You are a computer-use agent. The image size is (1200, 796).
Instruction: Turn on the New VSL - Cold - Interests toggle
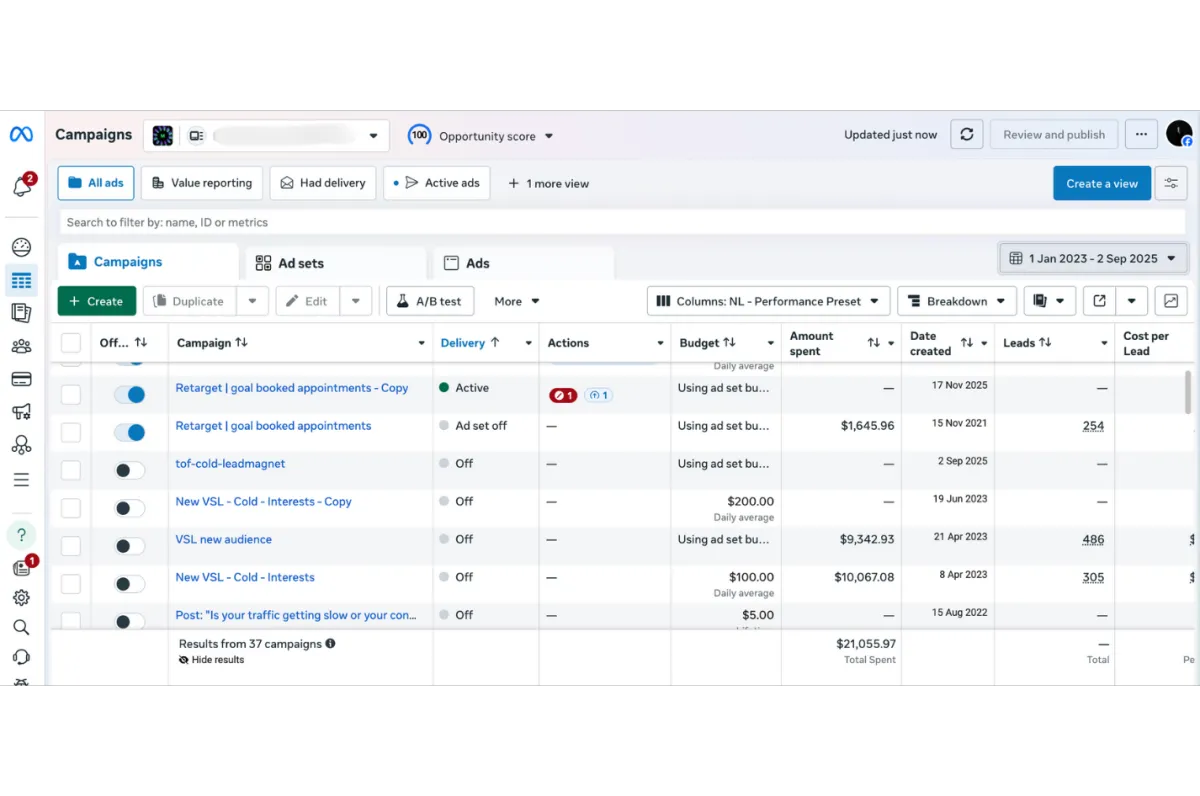click(x=129, y=584)
